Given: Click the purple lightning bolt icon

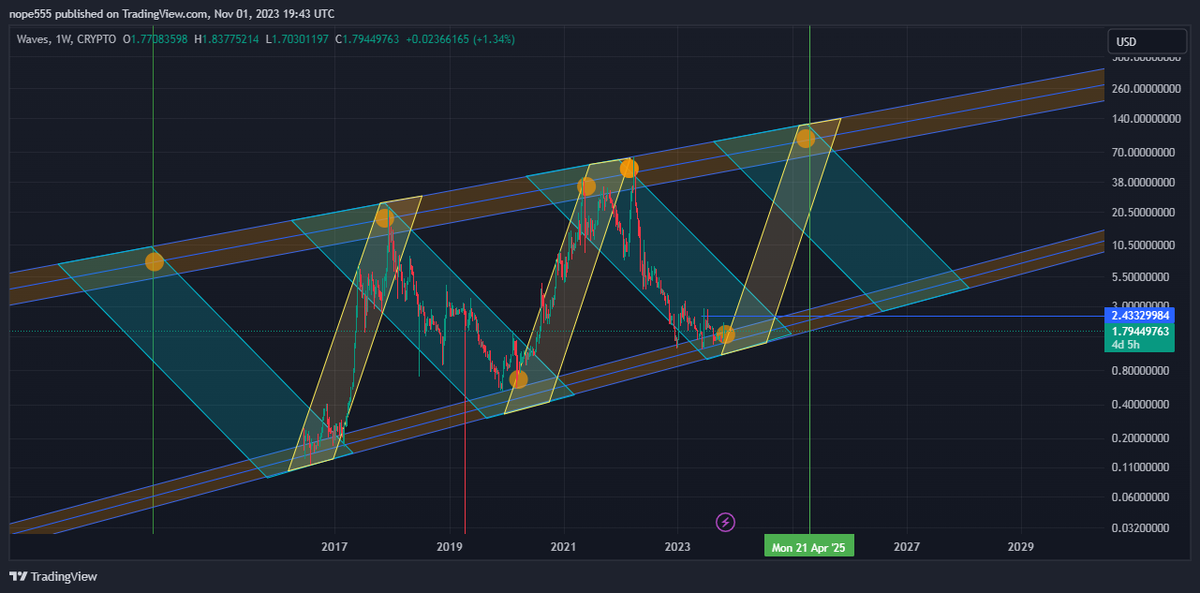Looking at the screenshot, I should [726, 521].
